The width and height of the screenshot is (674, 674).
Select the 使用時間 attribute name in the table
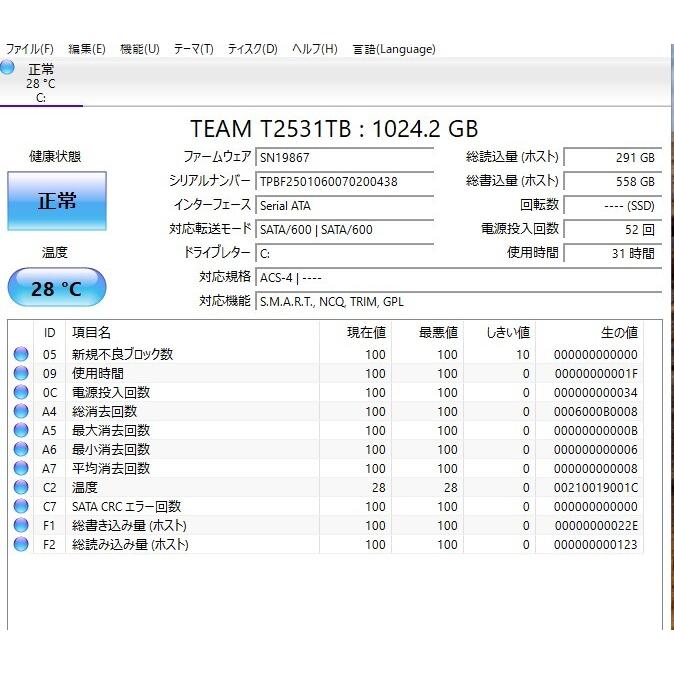click(98, 373)
